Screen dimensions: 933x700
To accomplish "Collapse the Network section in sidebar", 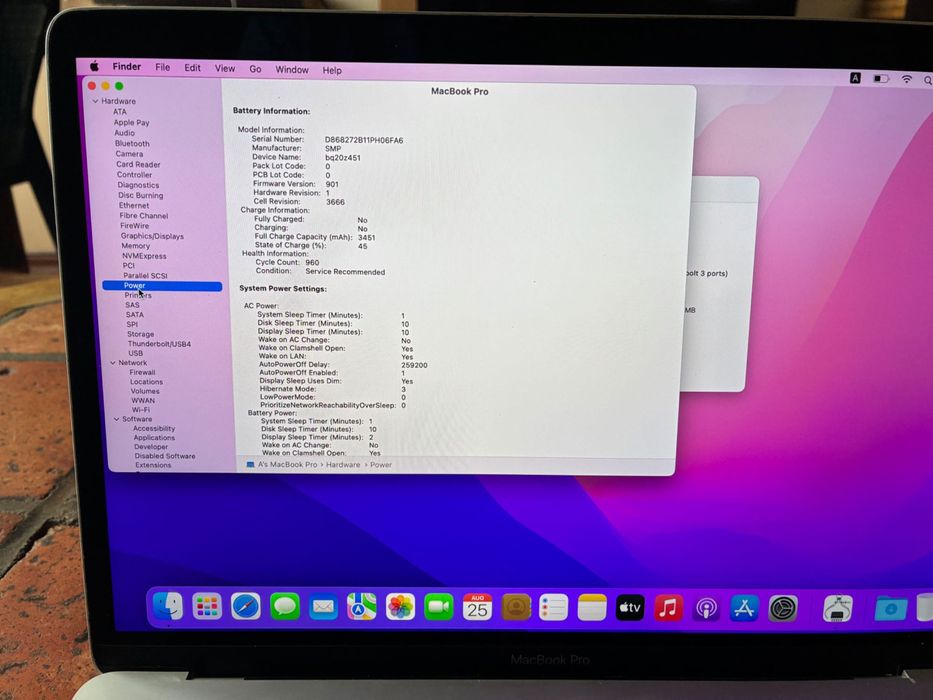I will tap(112, 362).
